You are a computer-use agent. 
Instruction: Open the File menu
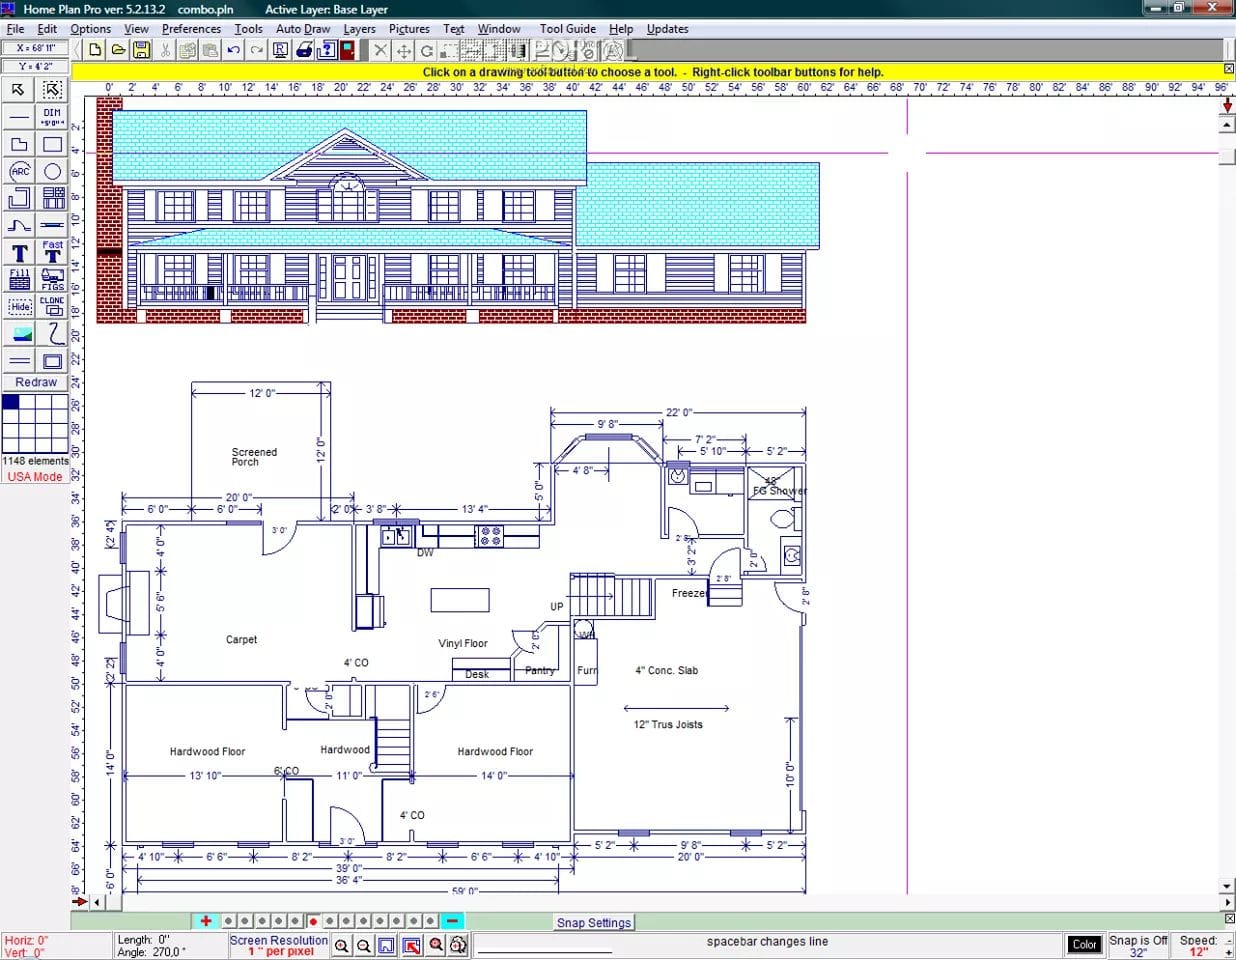click(x=15, y=29)
